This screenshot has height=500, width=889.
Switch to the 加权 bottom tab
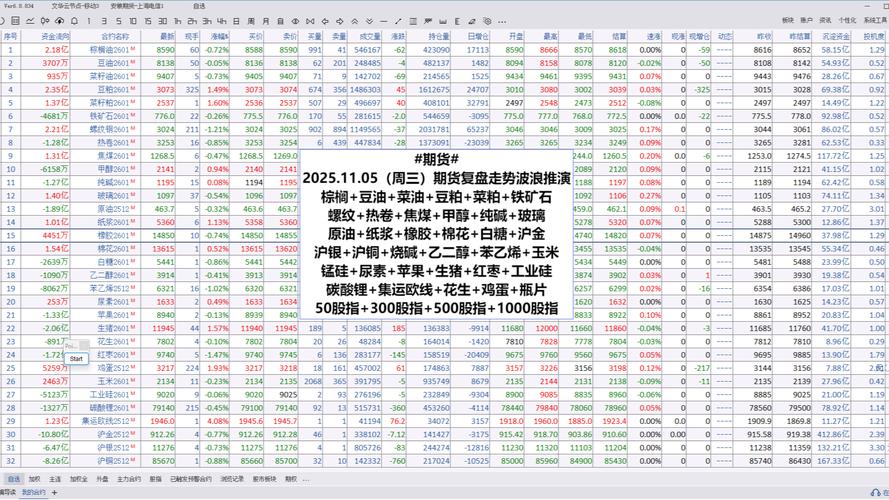coord(35,479)
